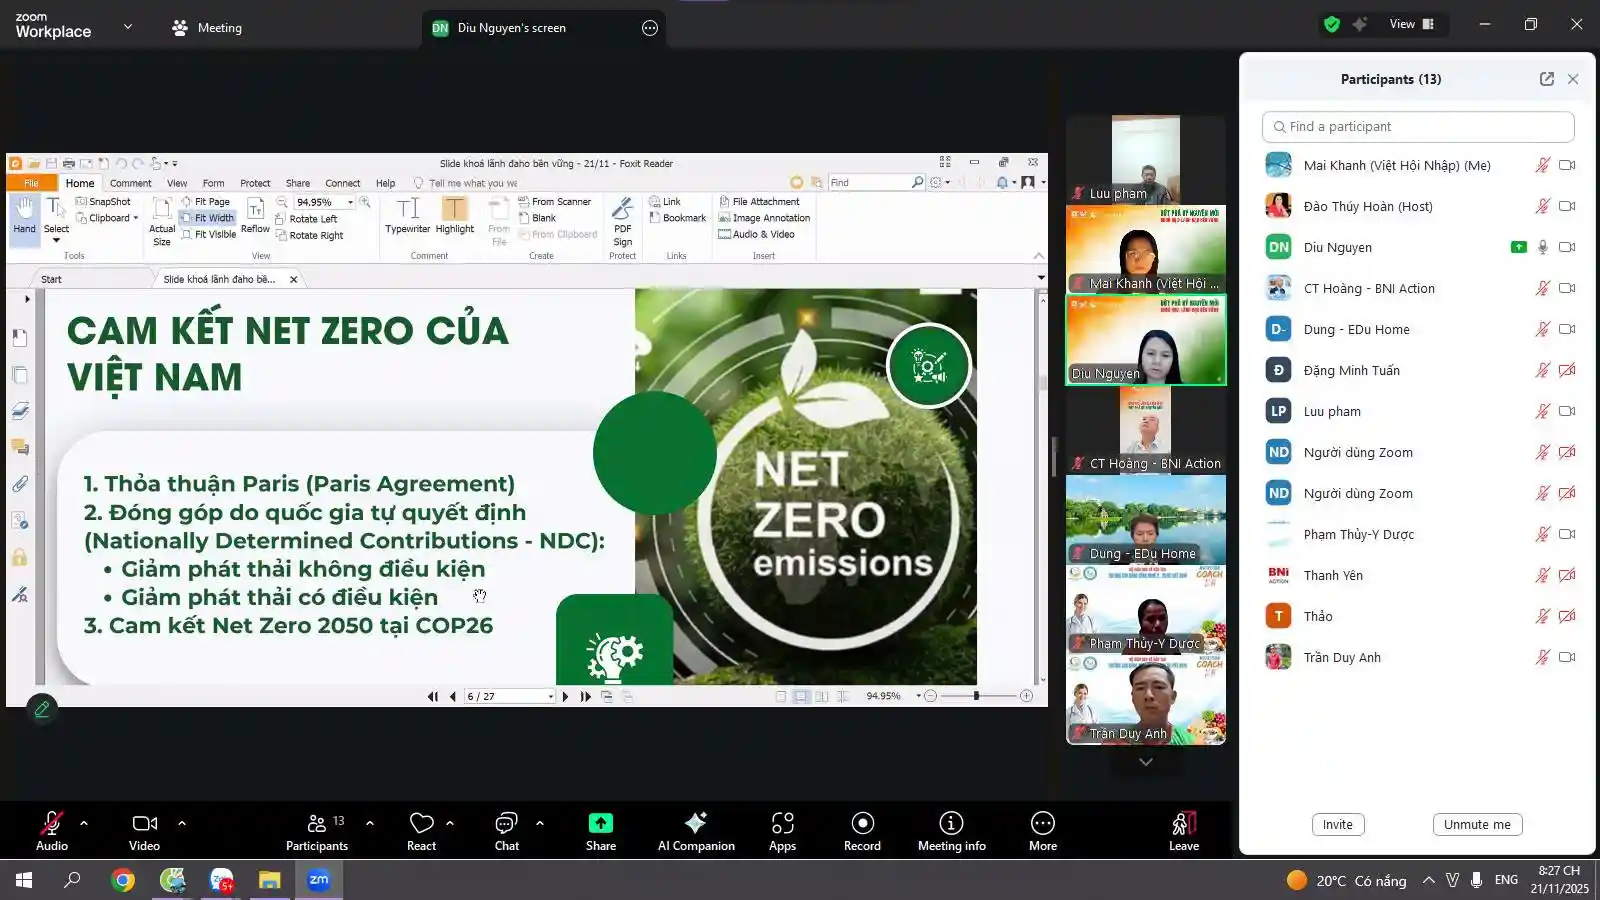The height and width of the screenshot is (900, 1600).
Task: Toggle the Participants panel from toolbar
Action: [x=317, y=823]
